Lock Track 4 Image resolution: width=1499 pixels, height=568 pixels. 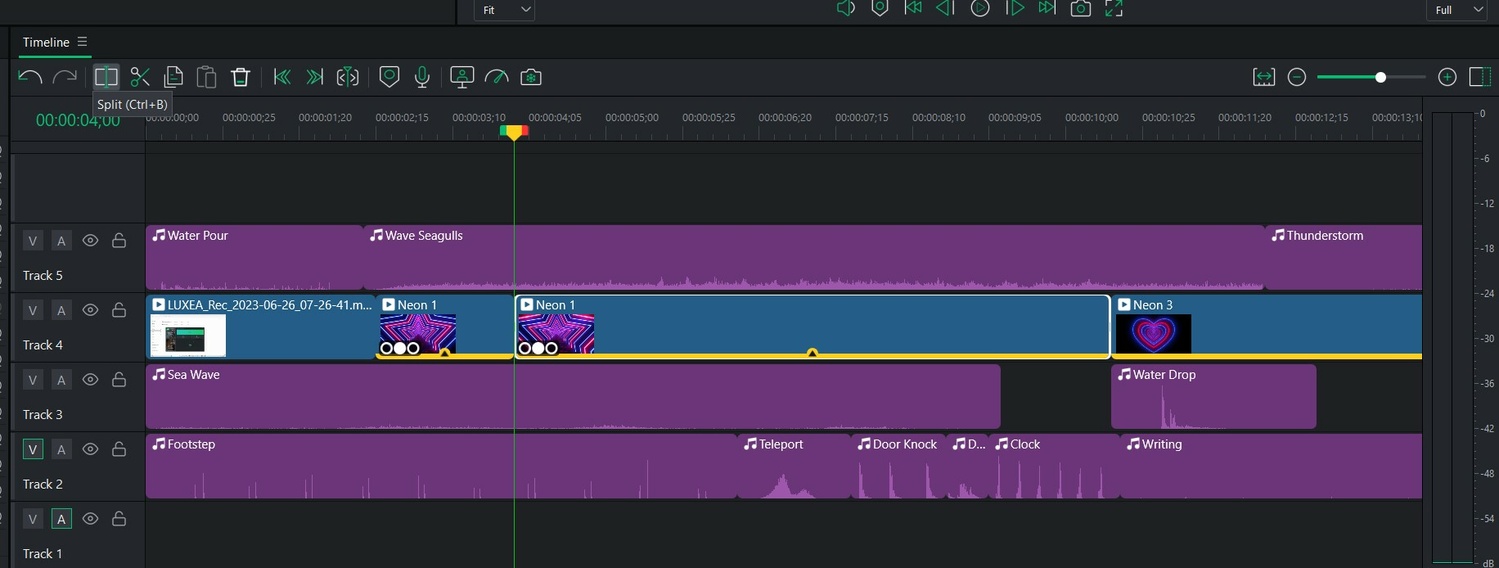(119, 310)
